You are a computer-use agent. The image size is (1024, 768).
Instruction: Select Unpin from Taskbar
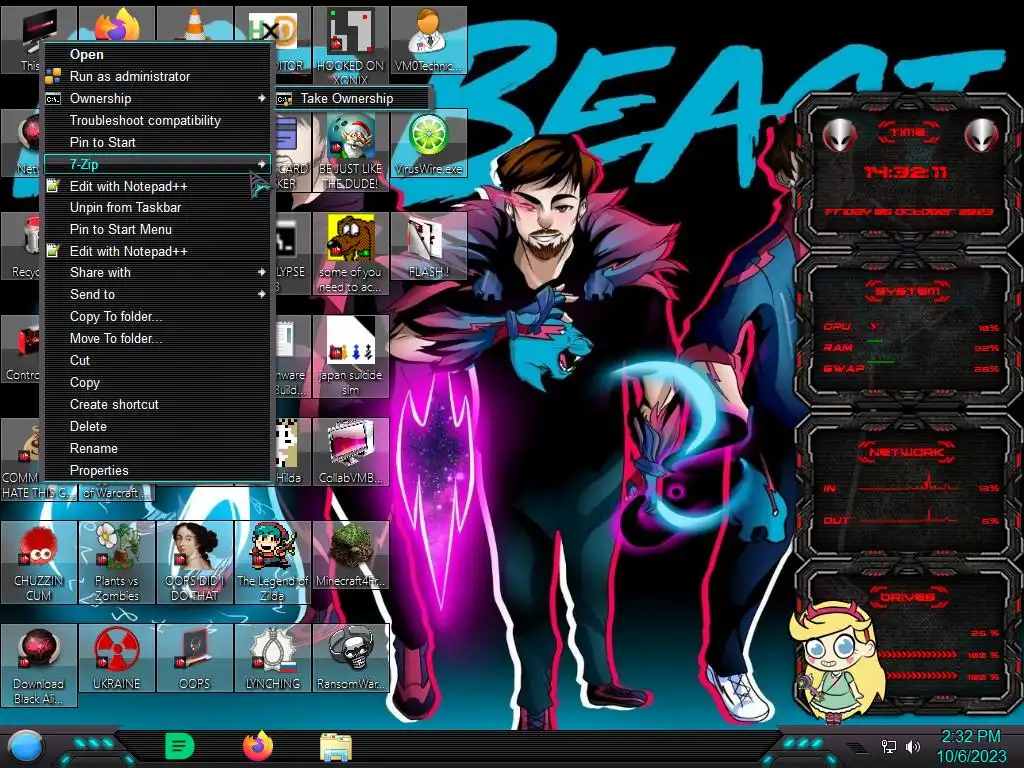click(157, 208)
